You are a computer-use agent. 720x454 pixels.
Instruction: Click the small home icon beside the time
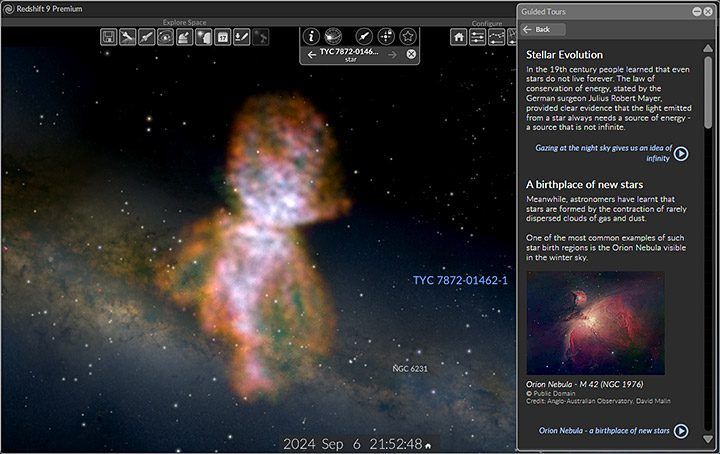[x=428, y=446]
